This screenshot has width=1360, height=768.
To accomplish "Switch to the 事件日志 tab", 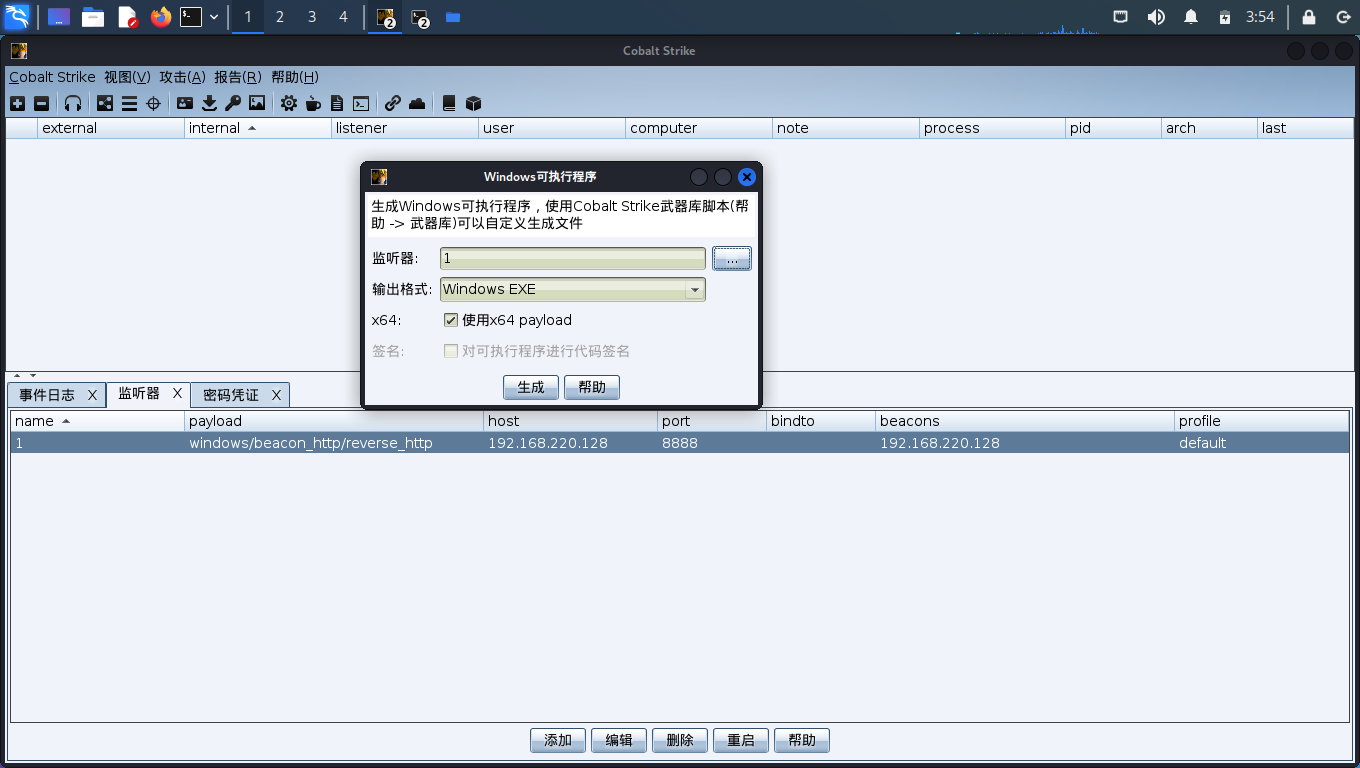I will (47, 395).
